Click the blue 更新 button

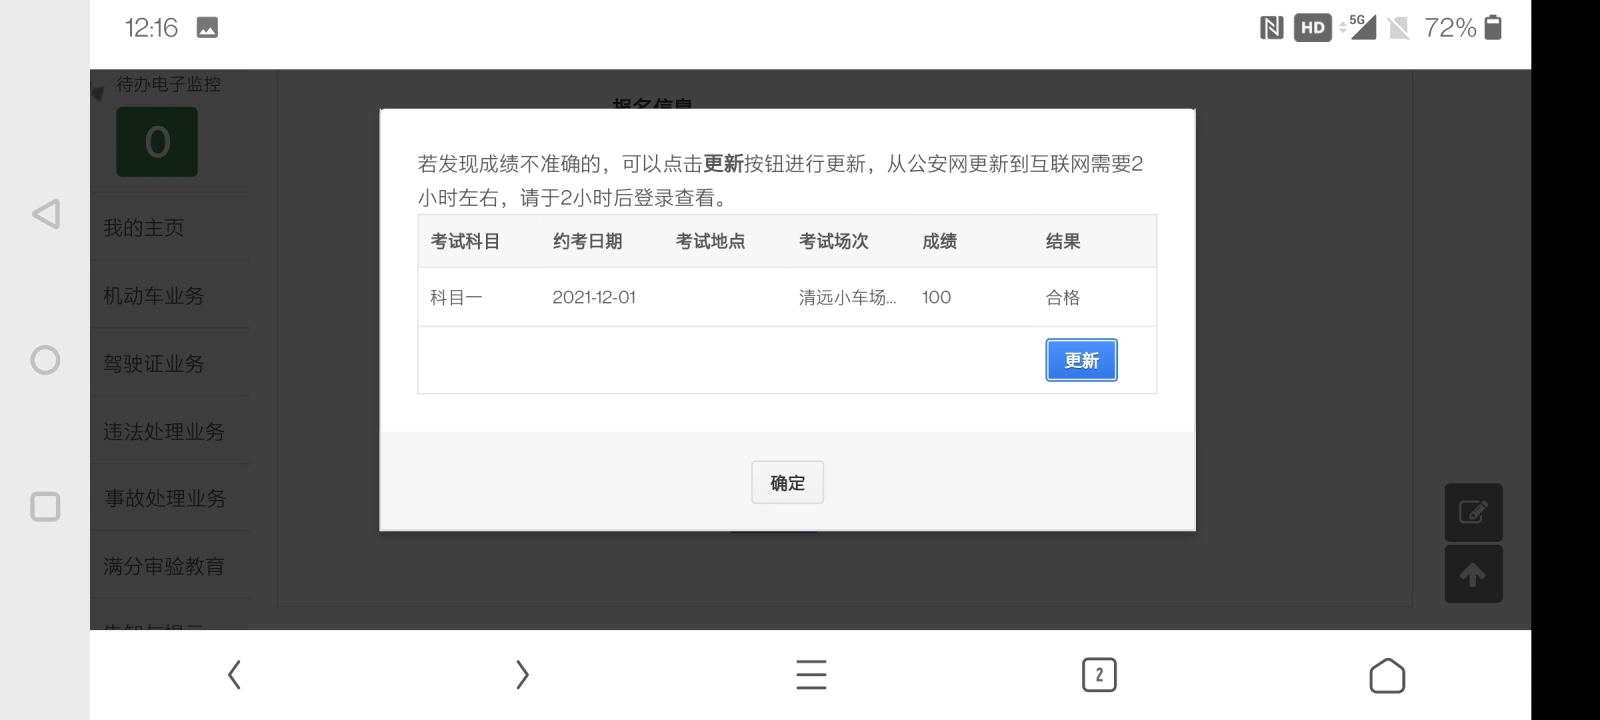[x=1081, y=360]
